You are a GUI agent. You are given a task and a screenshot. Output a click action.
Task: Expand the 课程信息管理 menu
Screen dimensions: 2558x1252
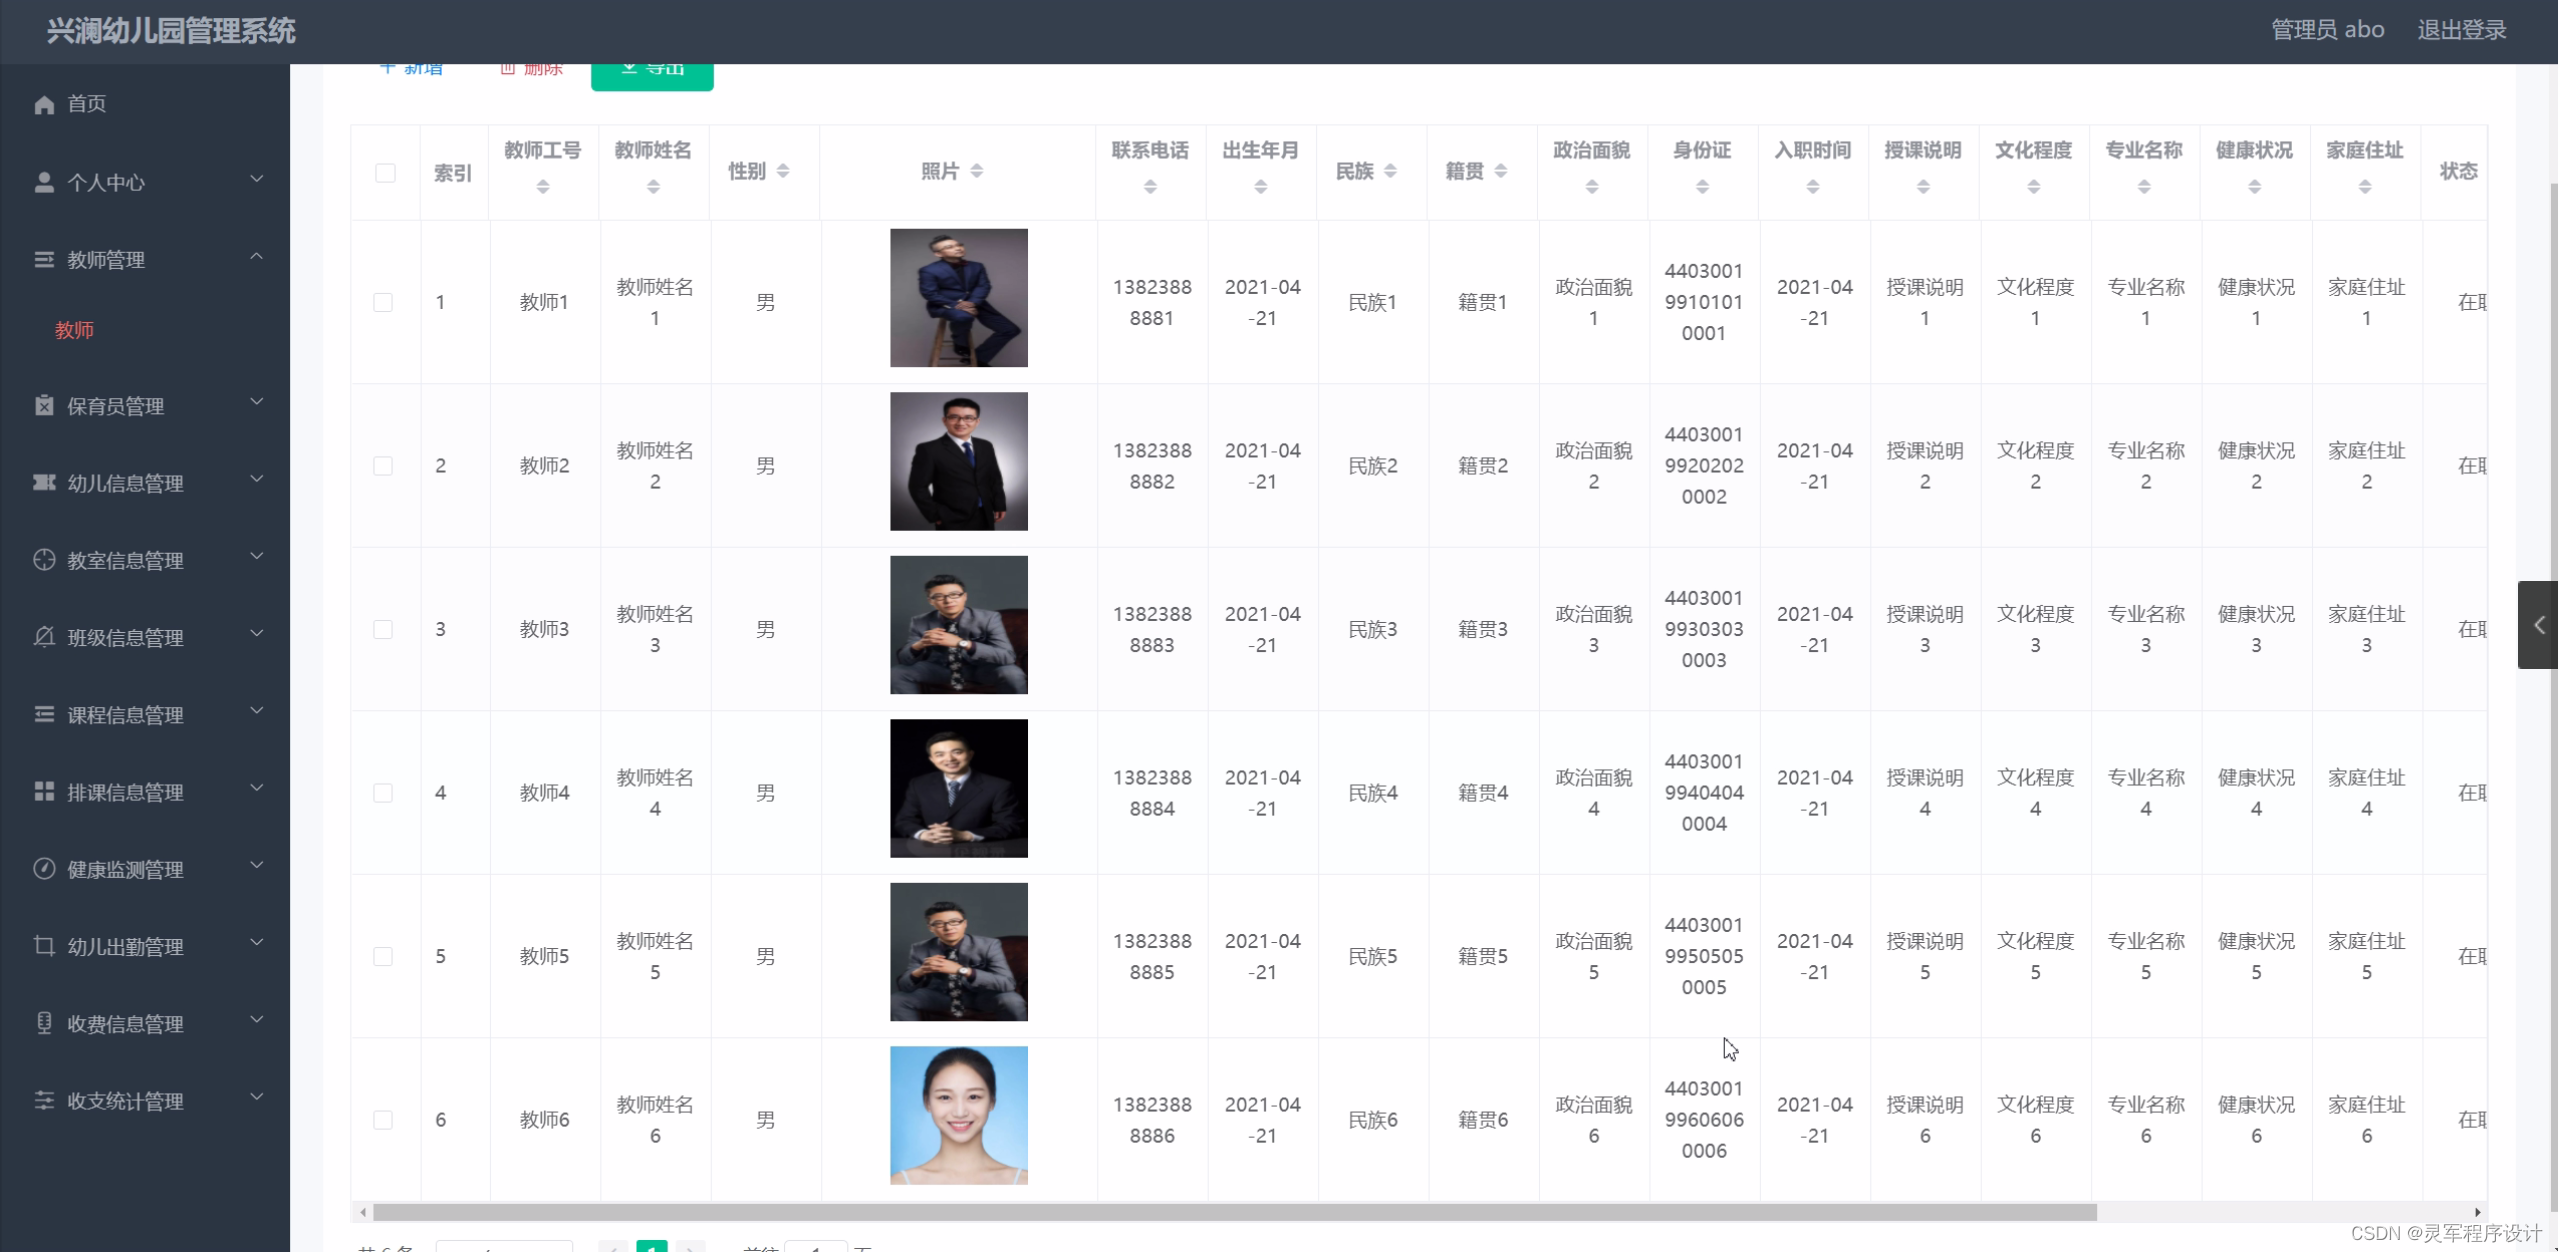pos(124,714)
